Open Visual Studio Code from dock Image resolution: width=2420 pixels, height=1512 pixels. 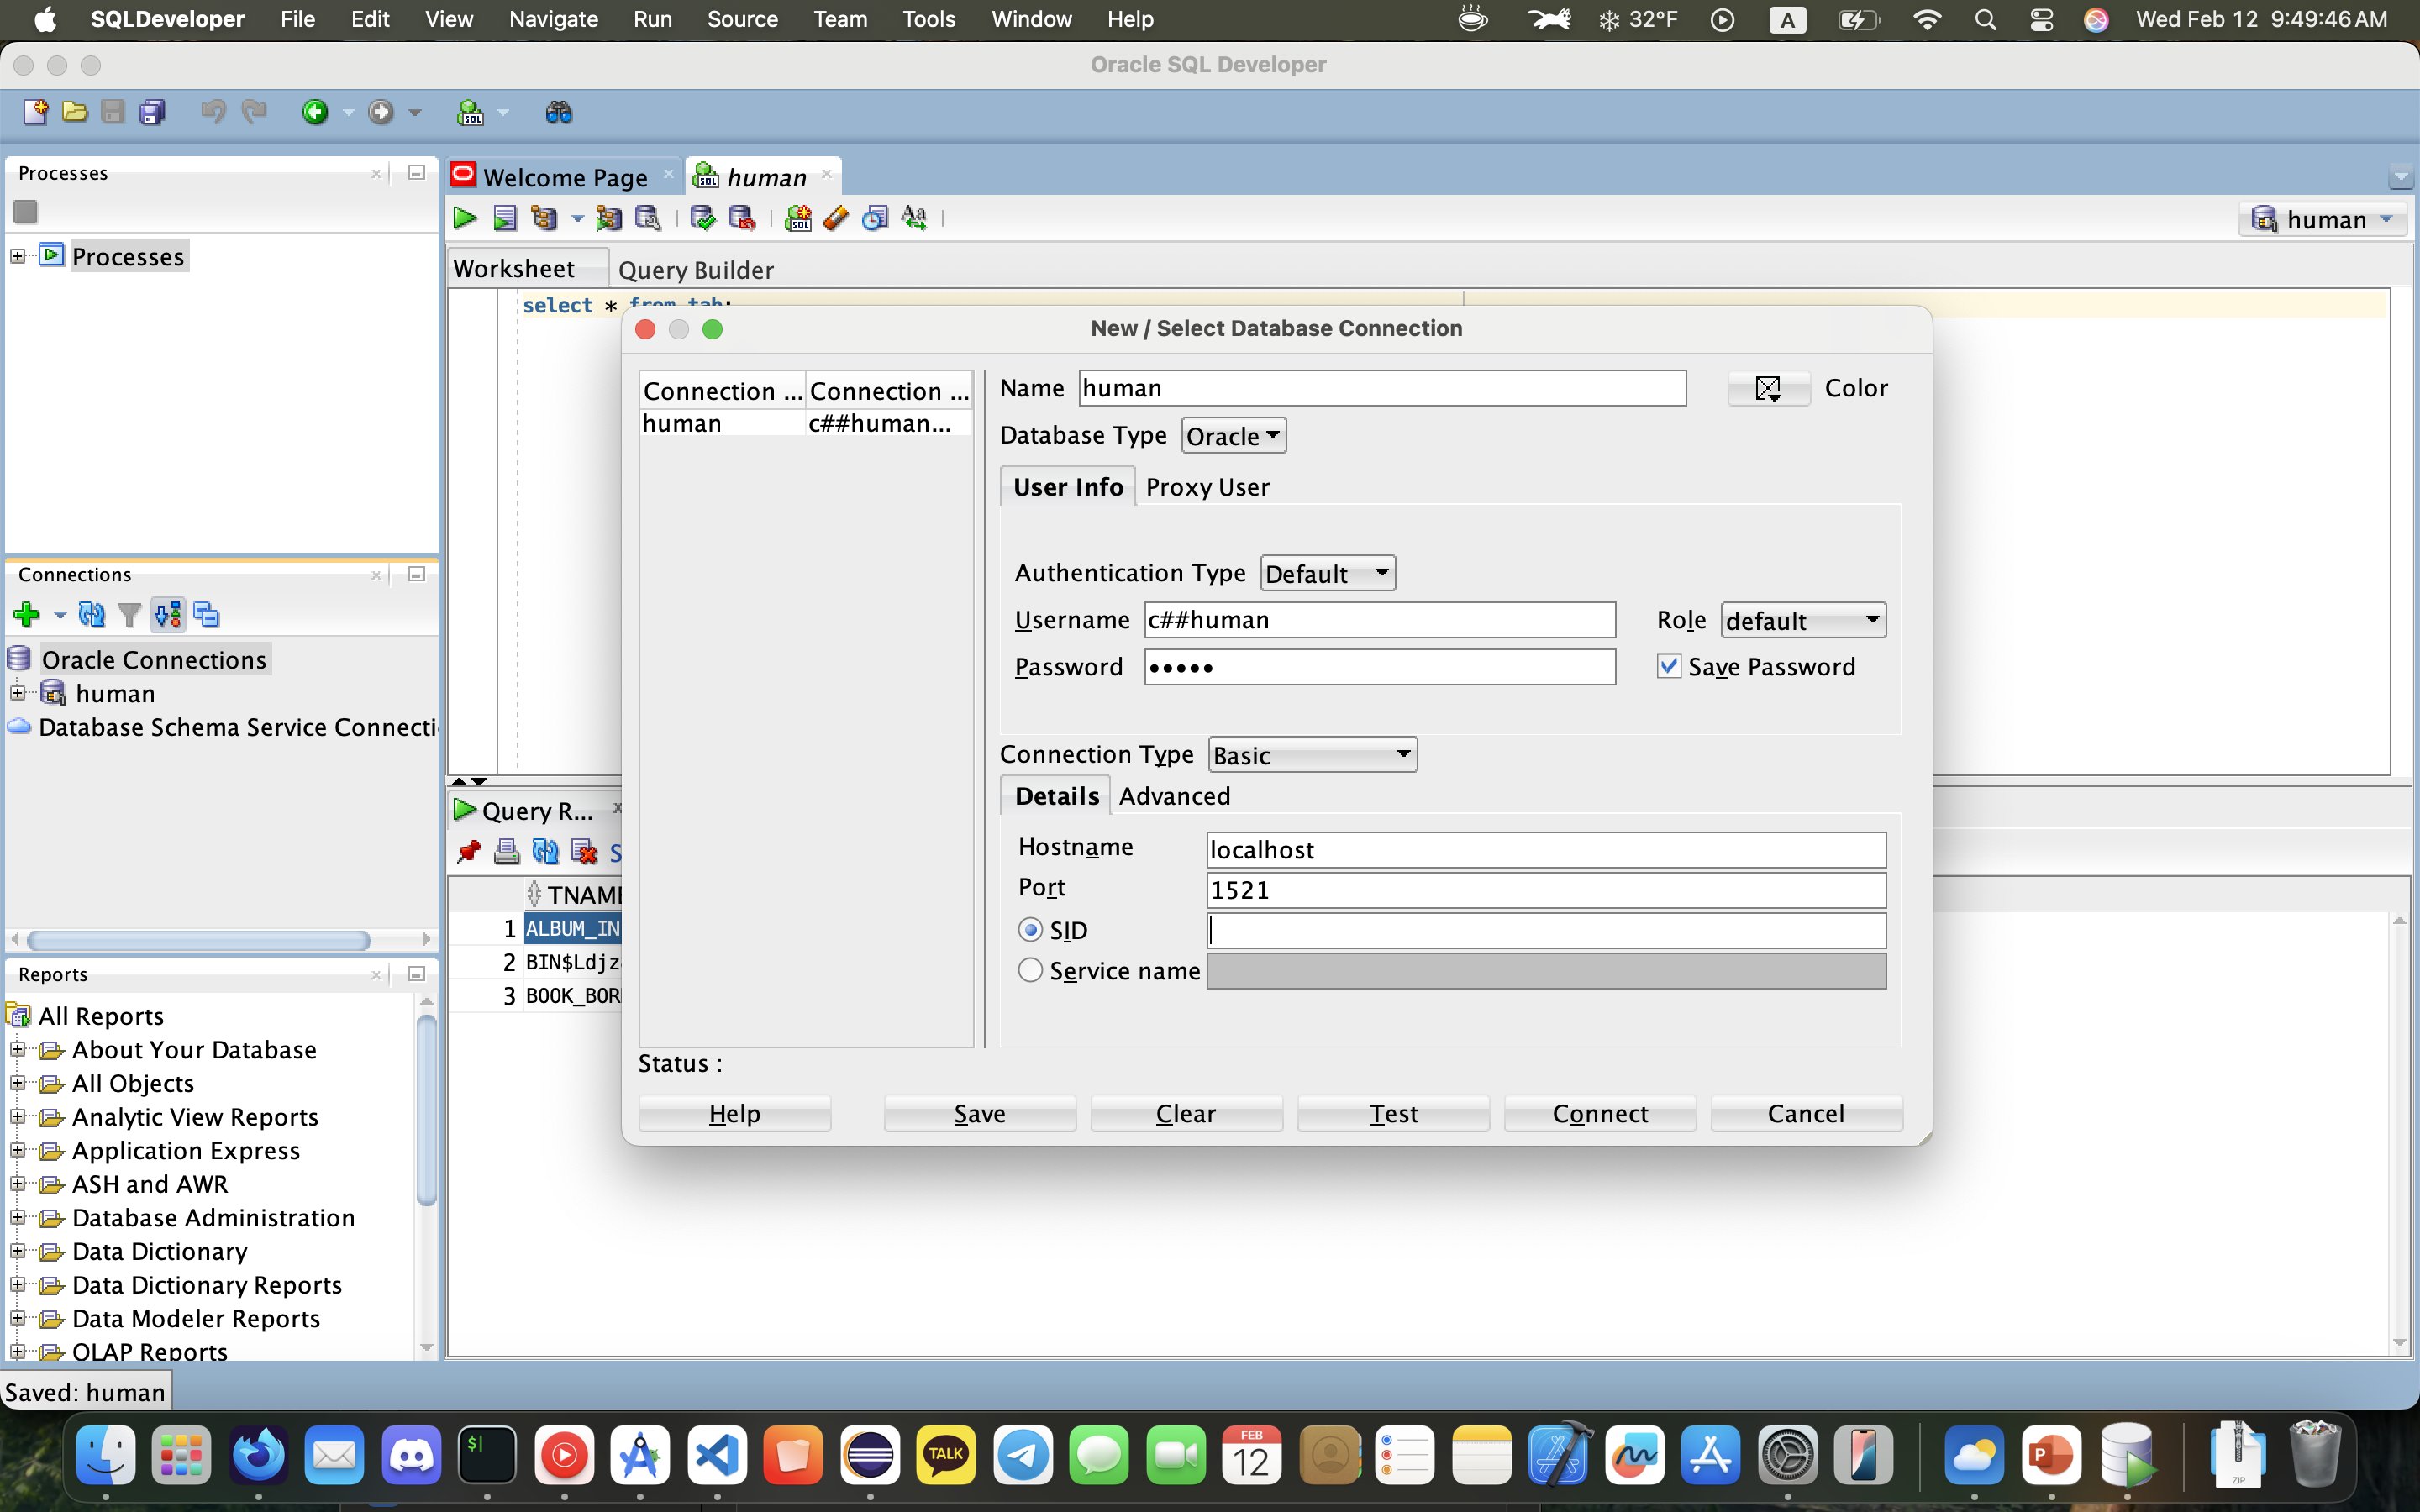(717, 1455)
